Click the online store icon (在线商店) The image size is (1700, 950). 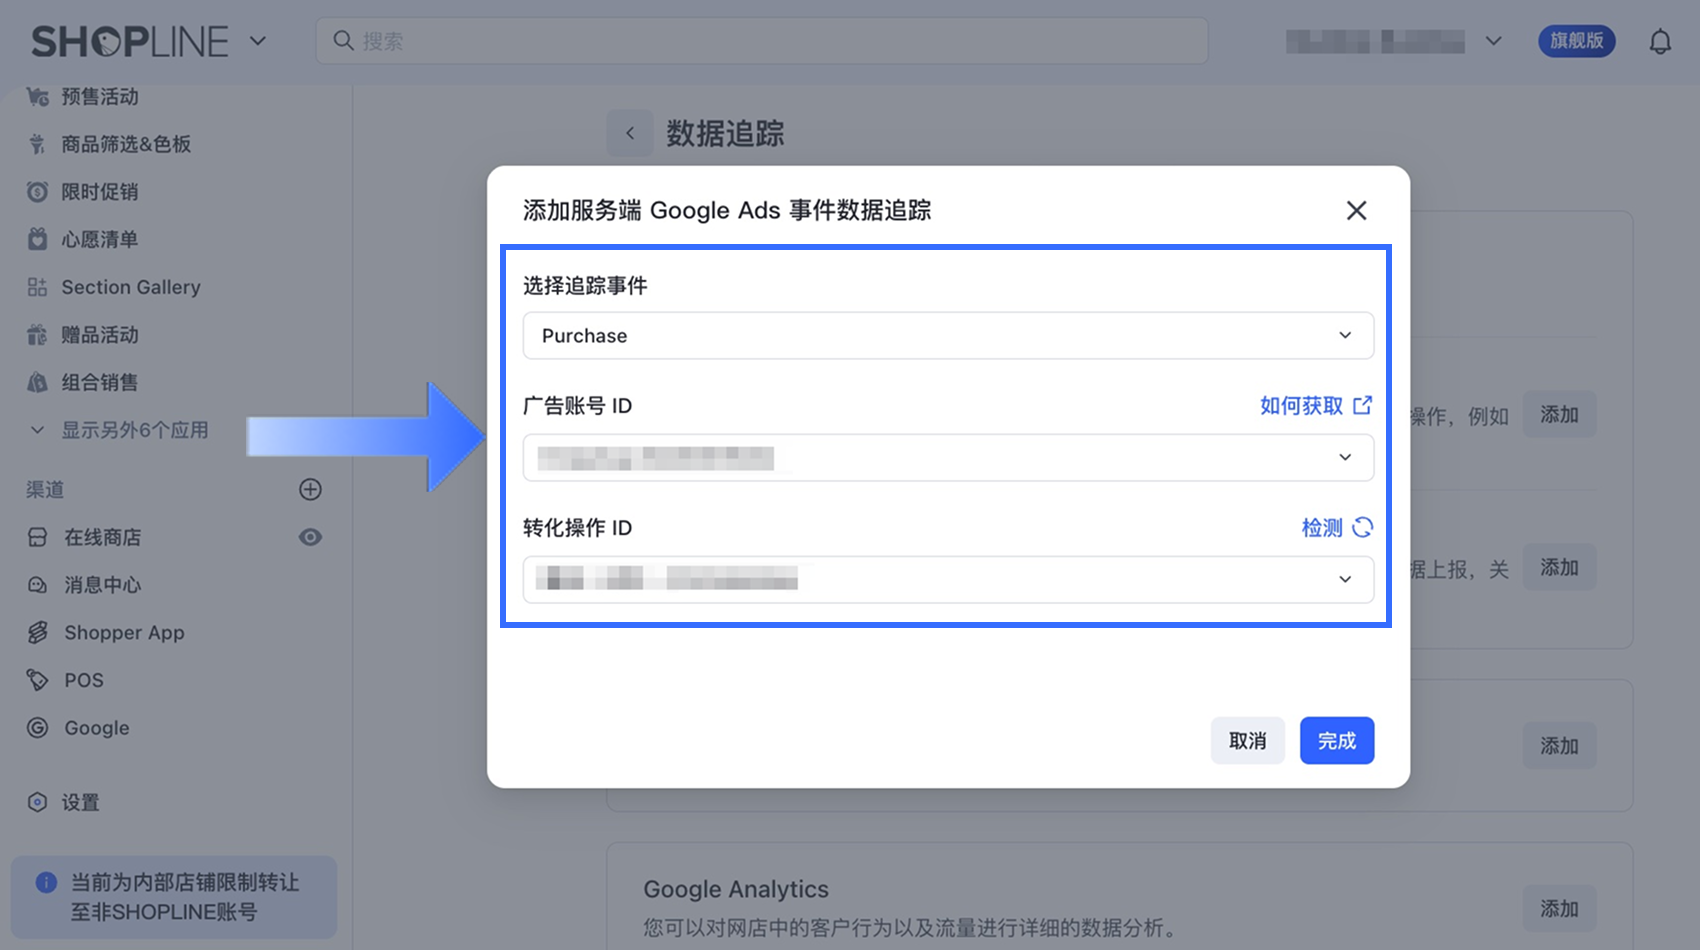coord(38,537)
